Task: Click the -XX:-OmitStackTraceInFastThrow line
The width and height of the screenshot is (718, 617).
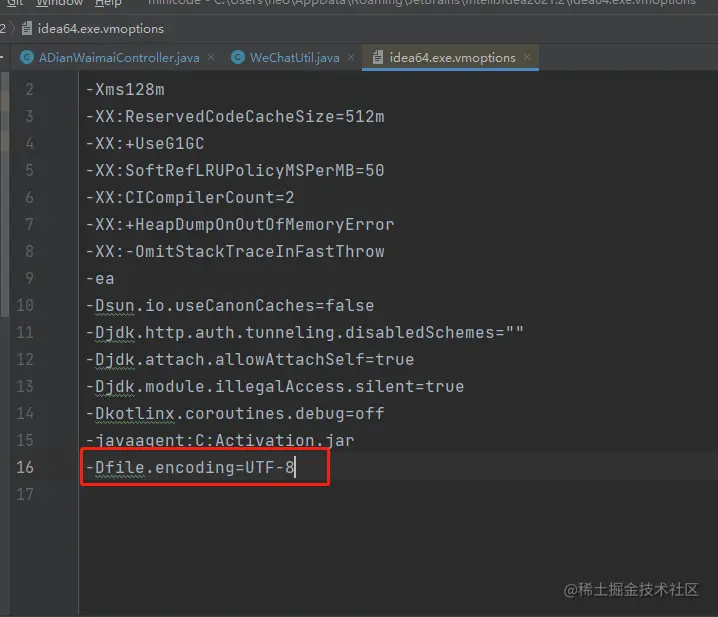Action: coord(235,251)
